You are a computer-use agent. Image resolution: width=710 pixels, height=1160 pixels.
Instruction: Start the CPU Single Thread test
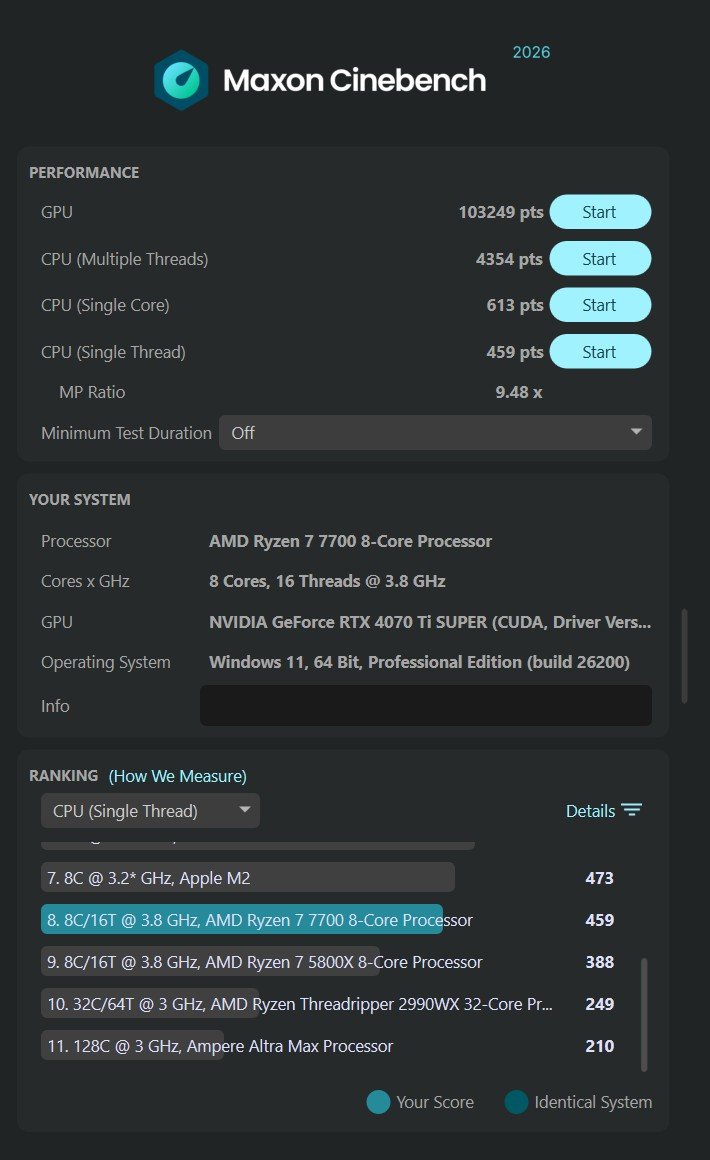(x=600, y=352)
